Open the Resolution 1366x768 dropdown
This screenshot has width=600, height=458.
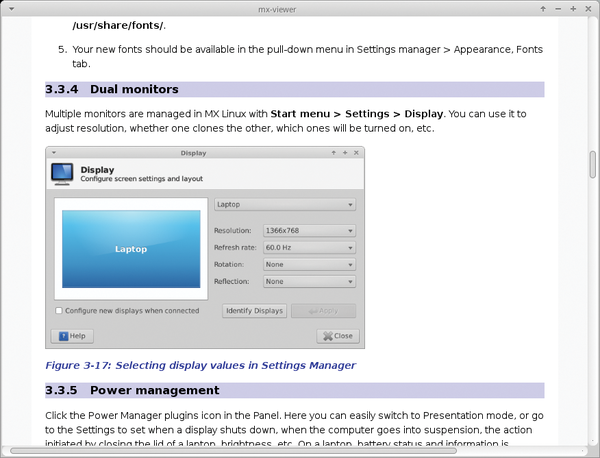309,231
